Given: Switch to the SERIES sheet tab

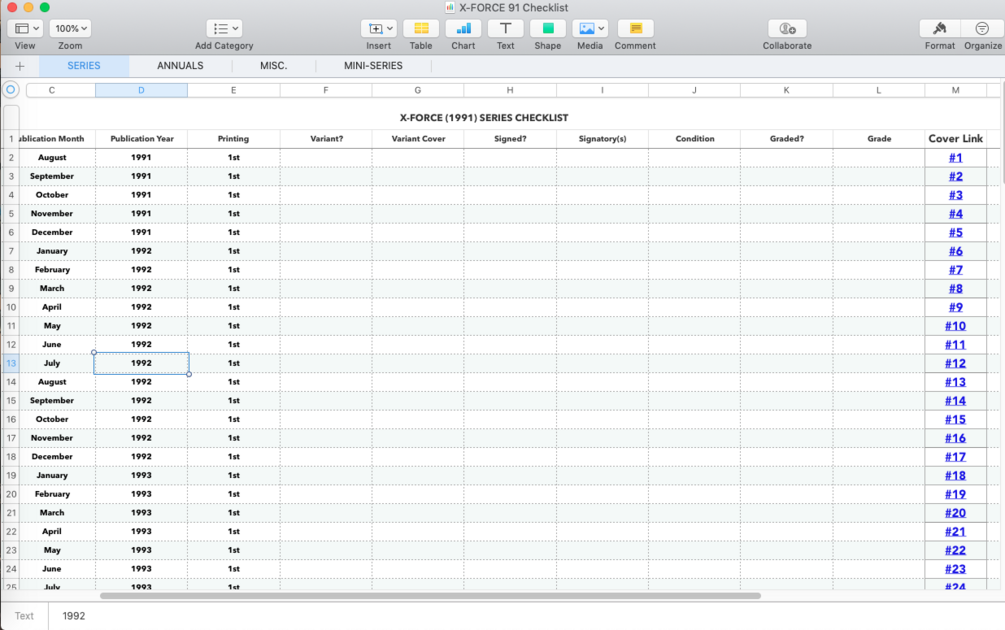Looking at the screenshot, I should point(84,66).
